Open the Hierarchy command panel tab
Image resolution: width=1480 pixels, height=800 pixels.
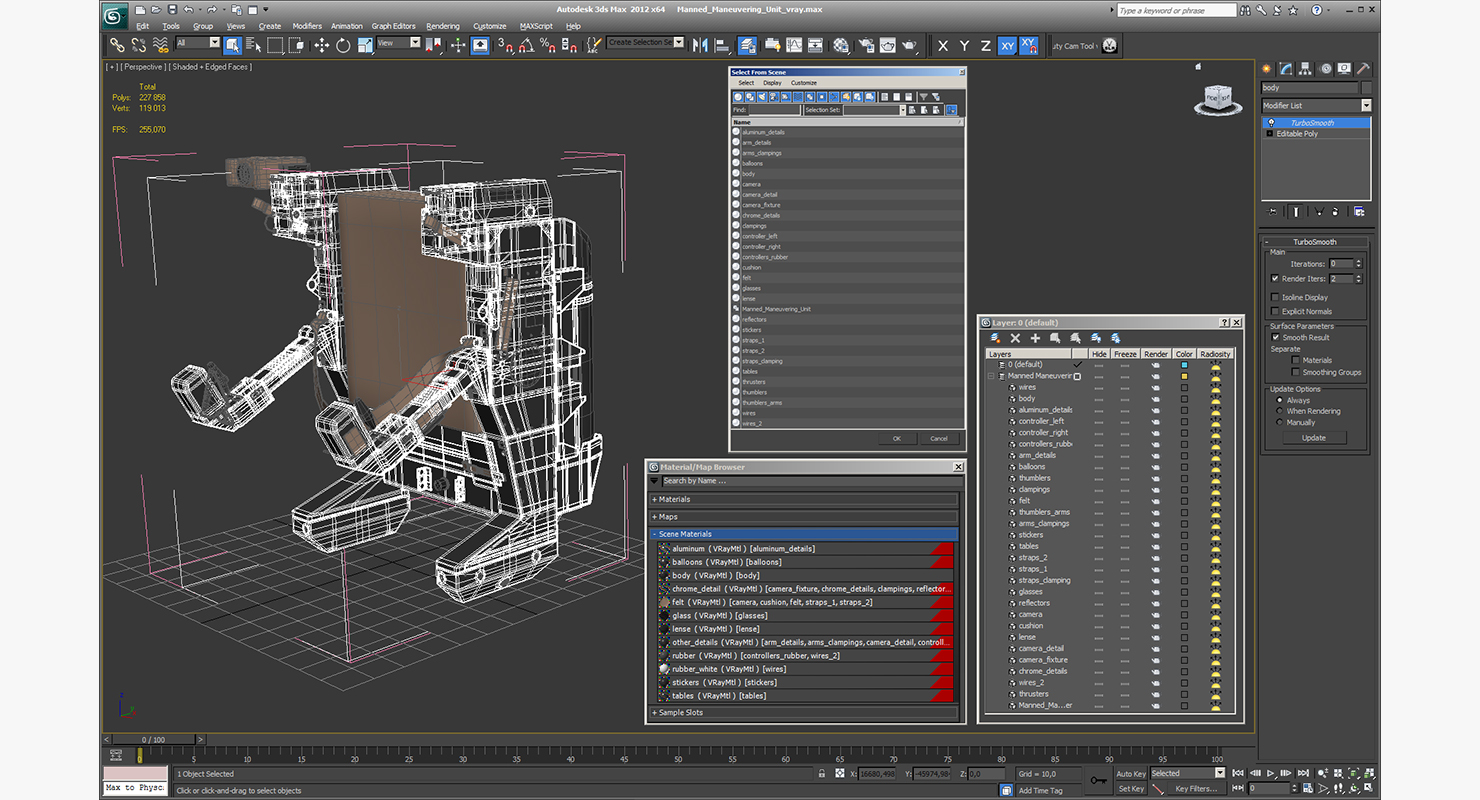(x=1306, y=69)
